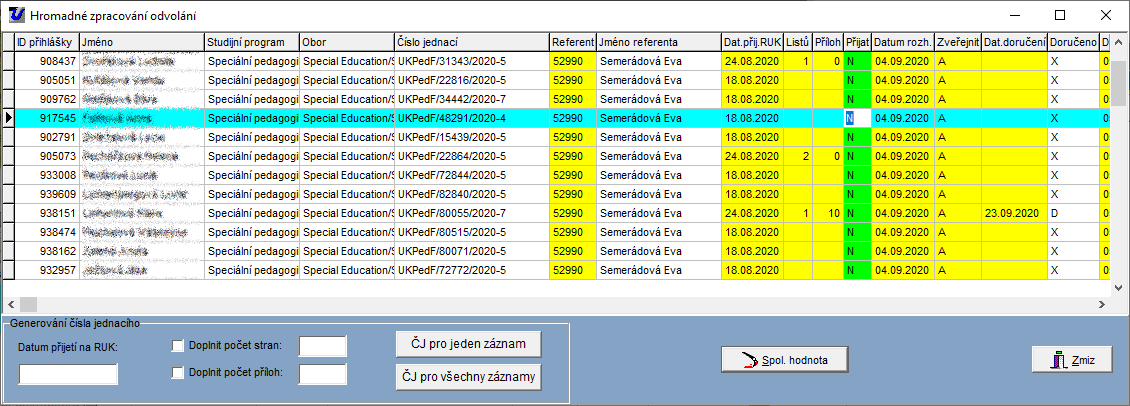The image size is (1130, 406).
Task: Close the dialog with 'Zmiz' button
Action: 1071,359
